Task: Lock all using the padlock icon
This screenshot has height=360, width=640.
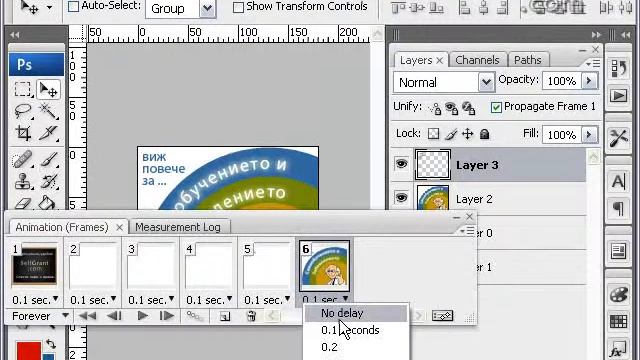Action: coord(484,134)
